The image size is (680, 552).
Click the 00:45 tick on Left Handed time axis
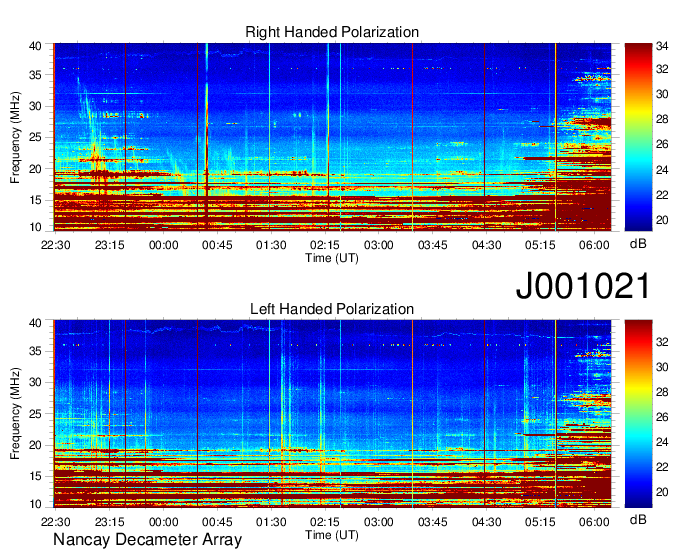pos(217,522)
